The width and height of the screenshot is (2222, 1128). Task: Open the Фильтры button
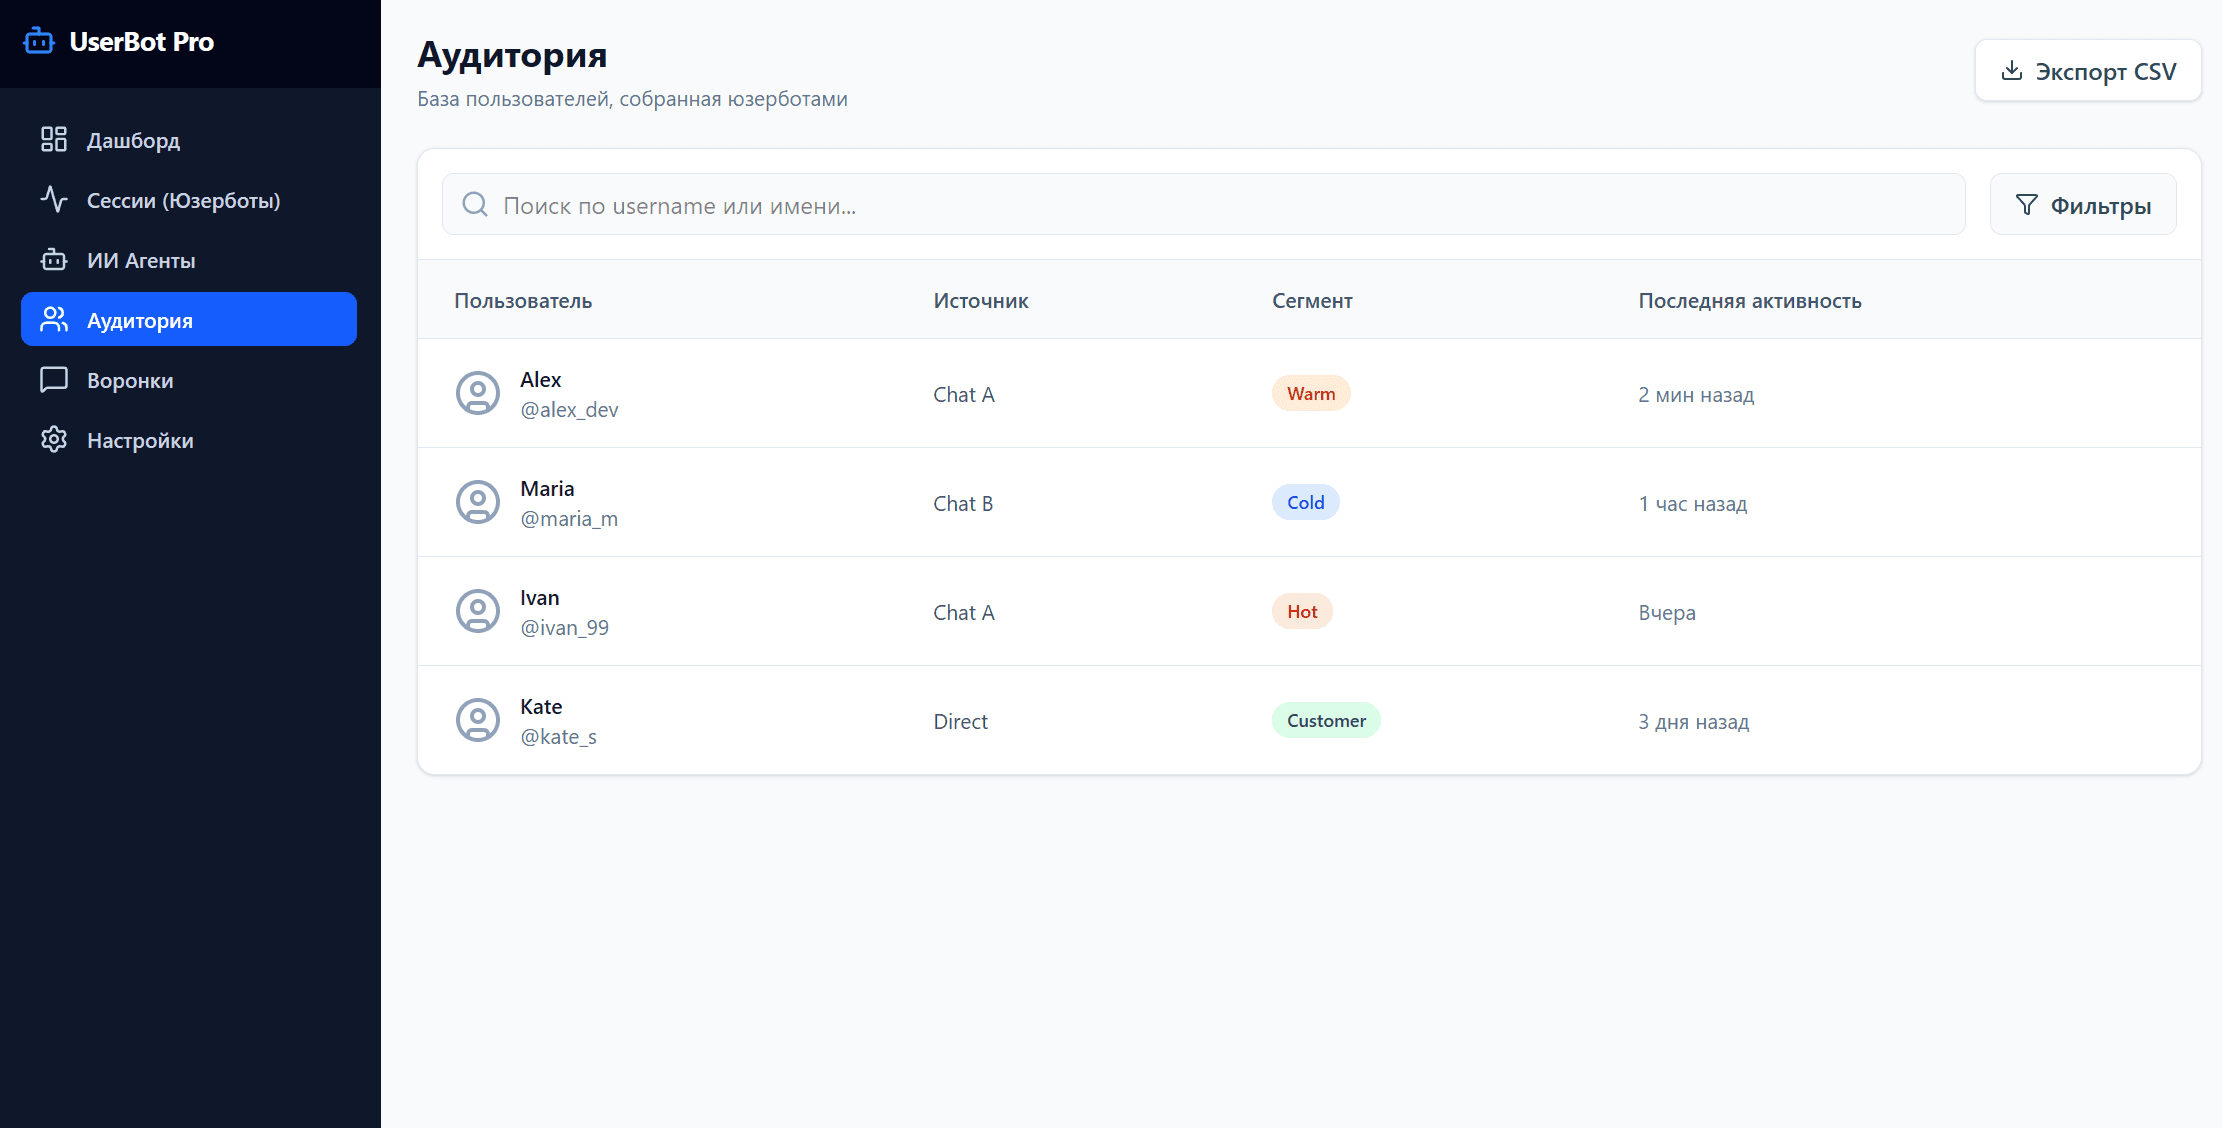click(2083, 204)
